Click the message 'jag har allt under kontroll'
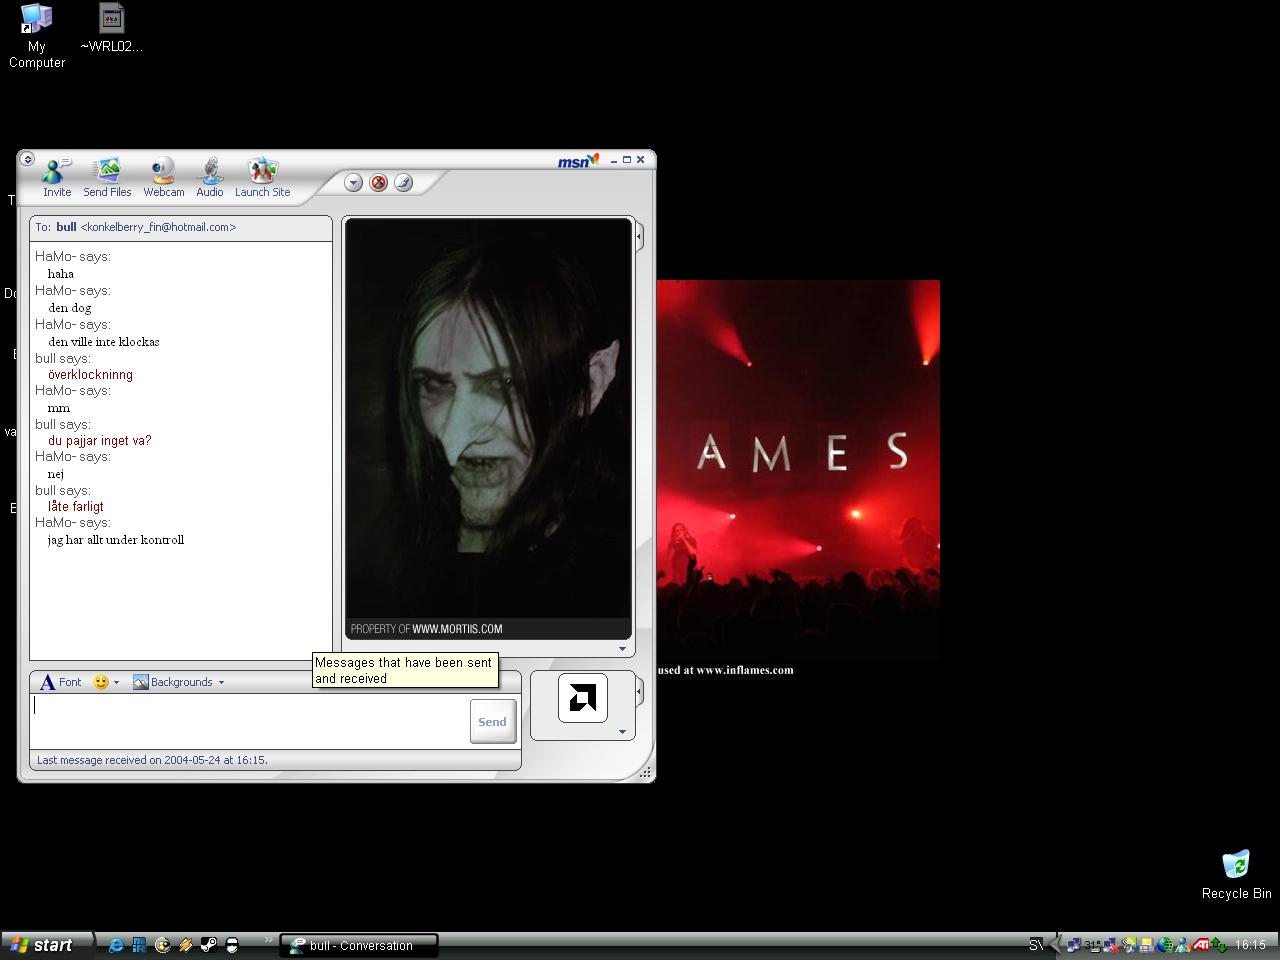1280x960 pixels. (116, 540)
